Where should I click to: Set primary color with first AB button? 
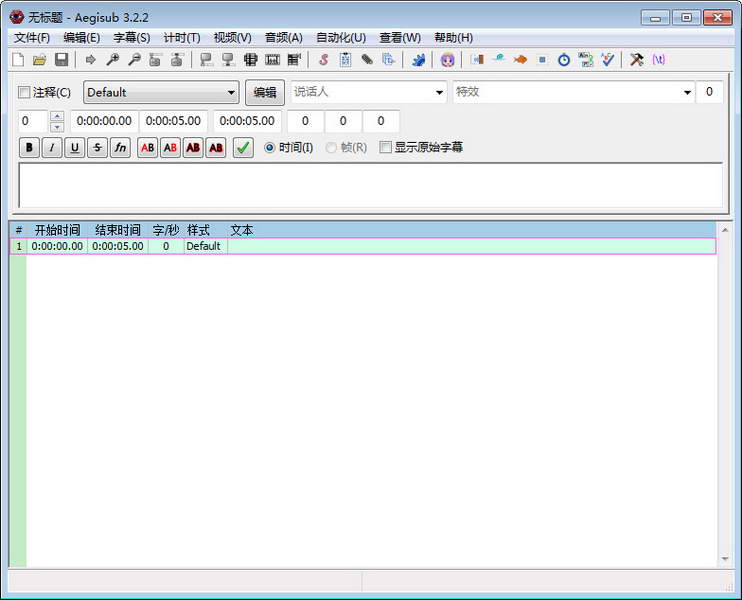[147, 148]
